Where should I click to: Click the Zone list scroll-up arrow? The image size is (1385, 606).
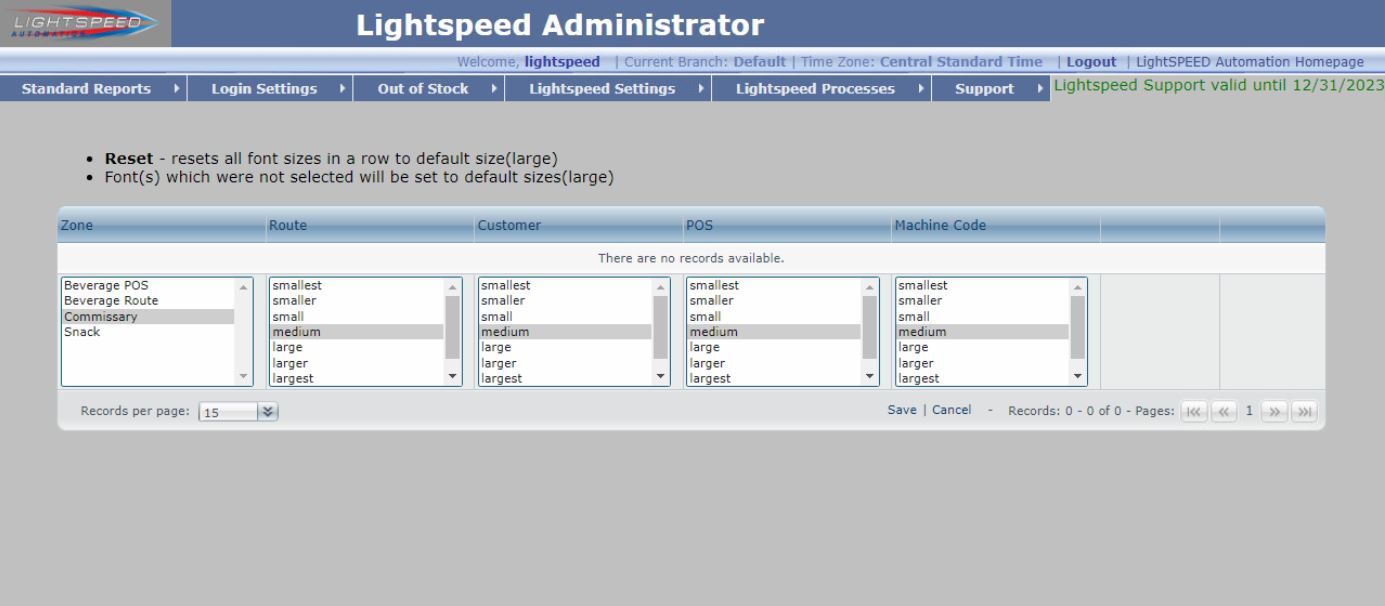(x=243, y=286)
